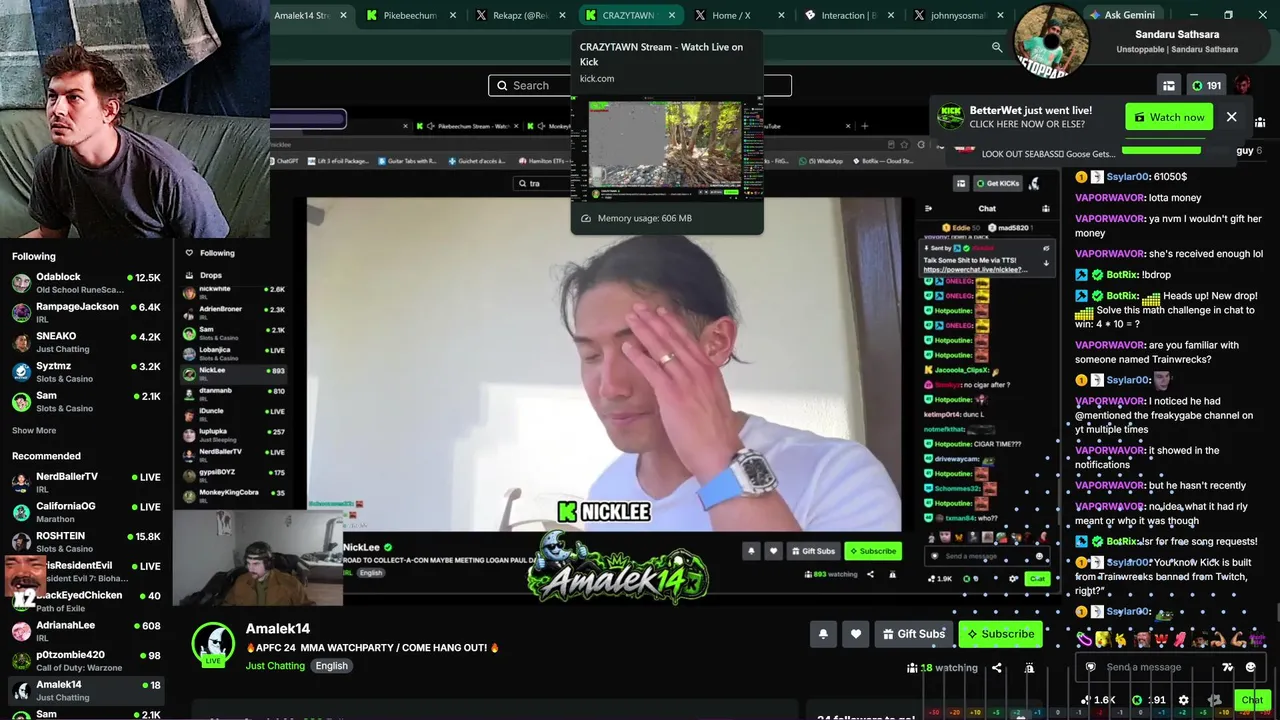Close the Home / X browser tab

tap(783, 15)
